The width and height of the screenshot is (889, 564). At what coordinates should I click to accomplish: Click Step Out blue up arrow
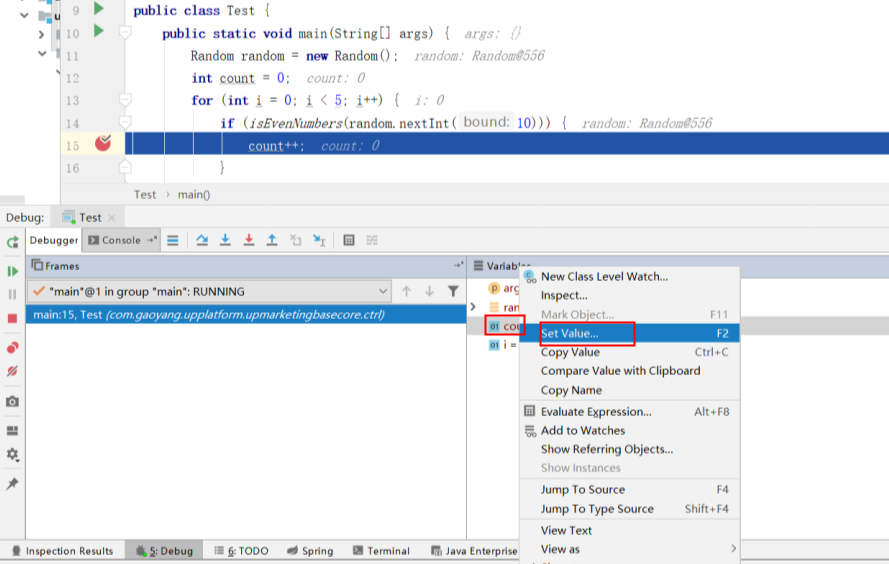click(x=272, y=240)
